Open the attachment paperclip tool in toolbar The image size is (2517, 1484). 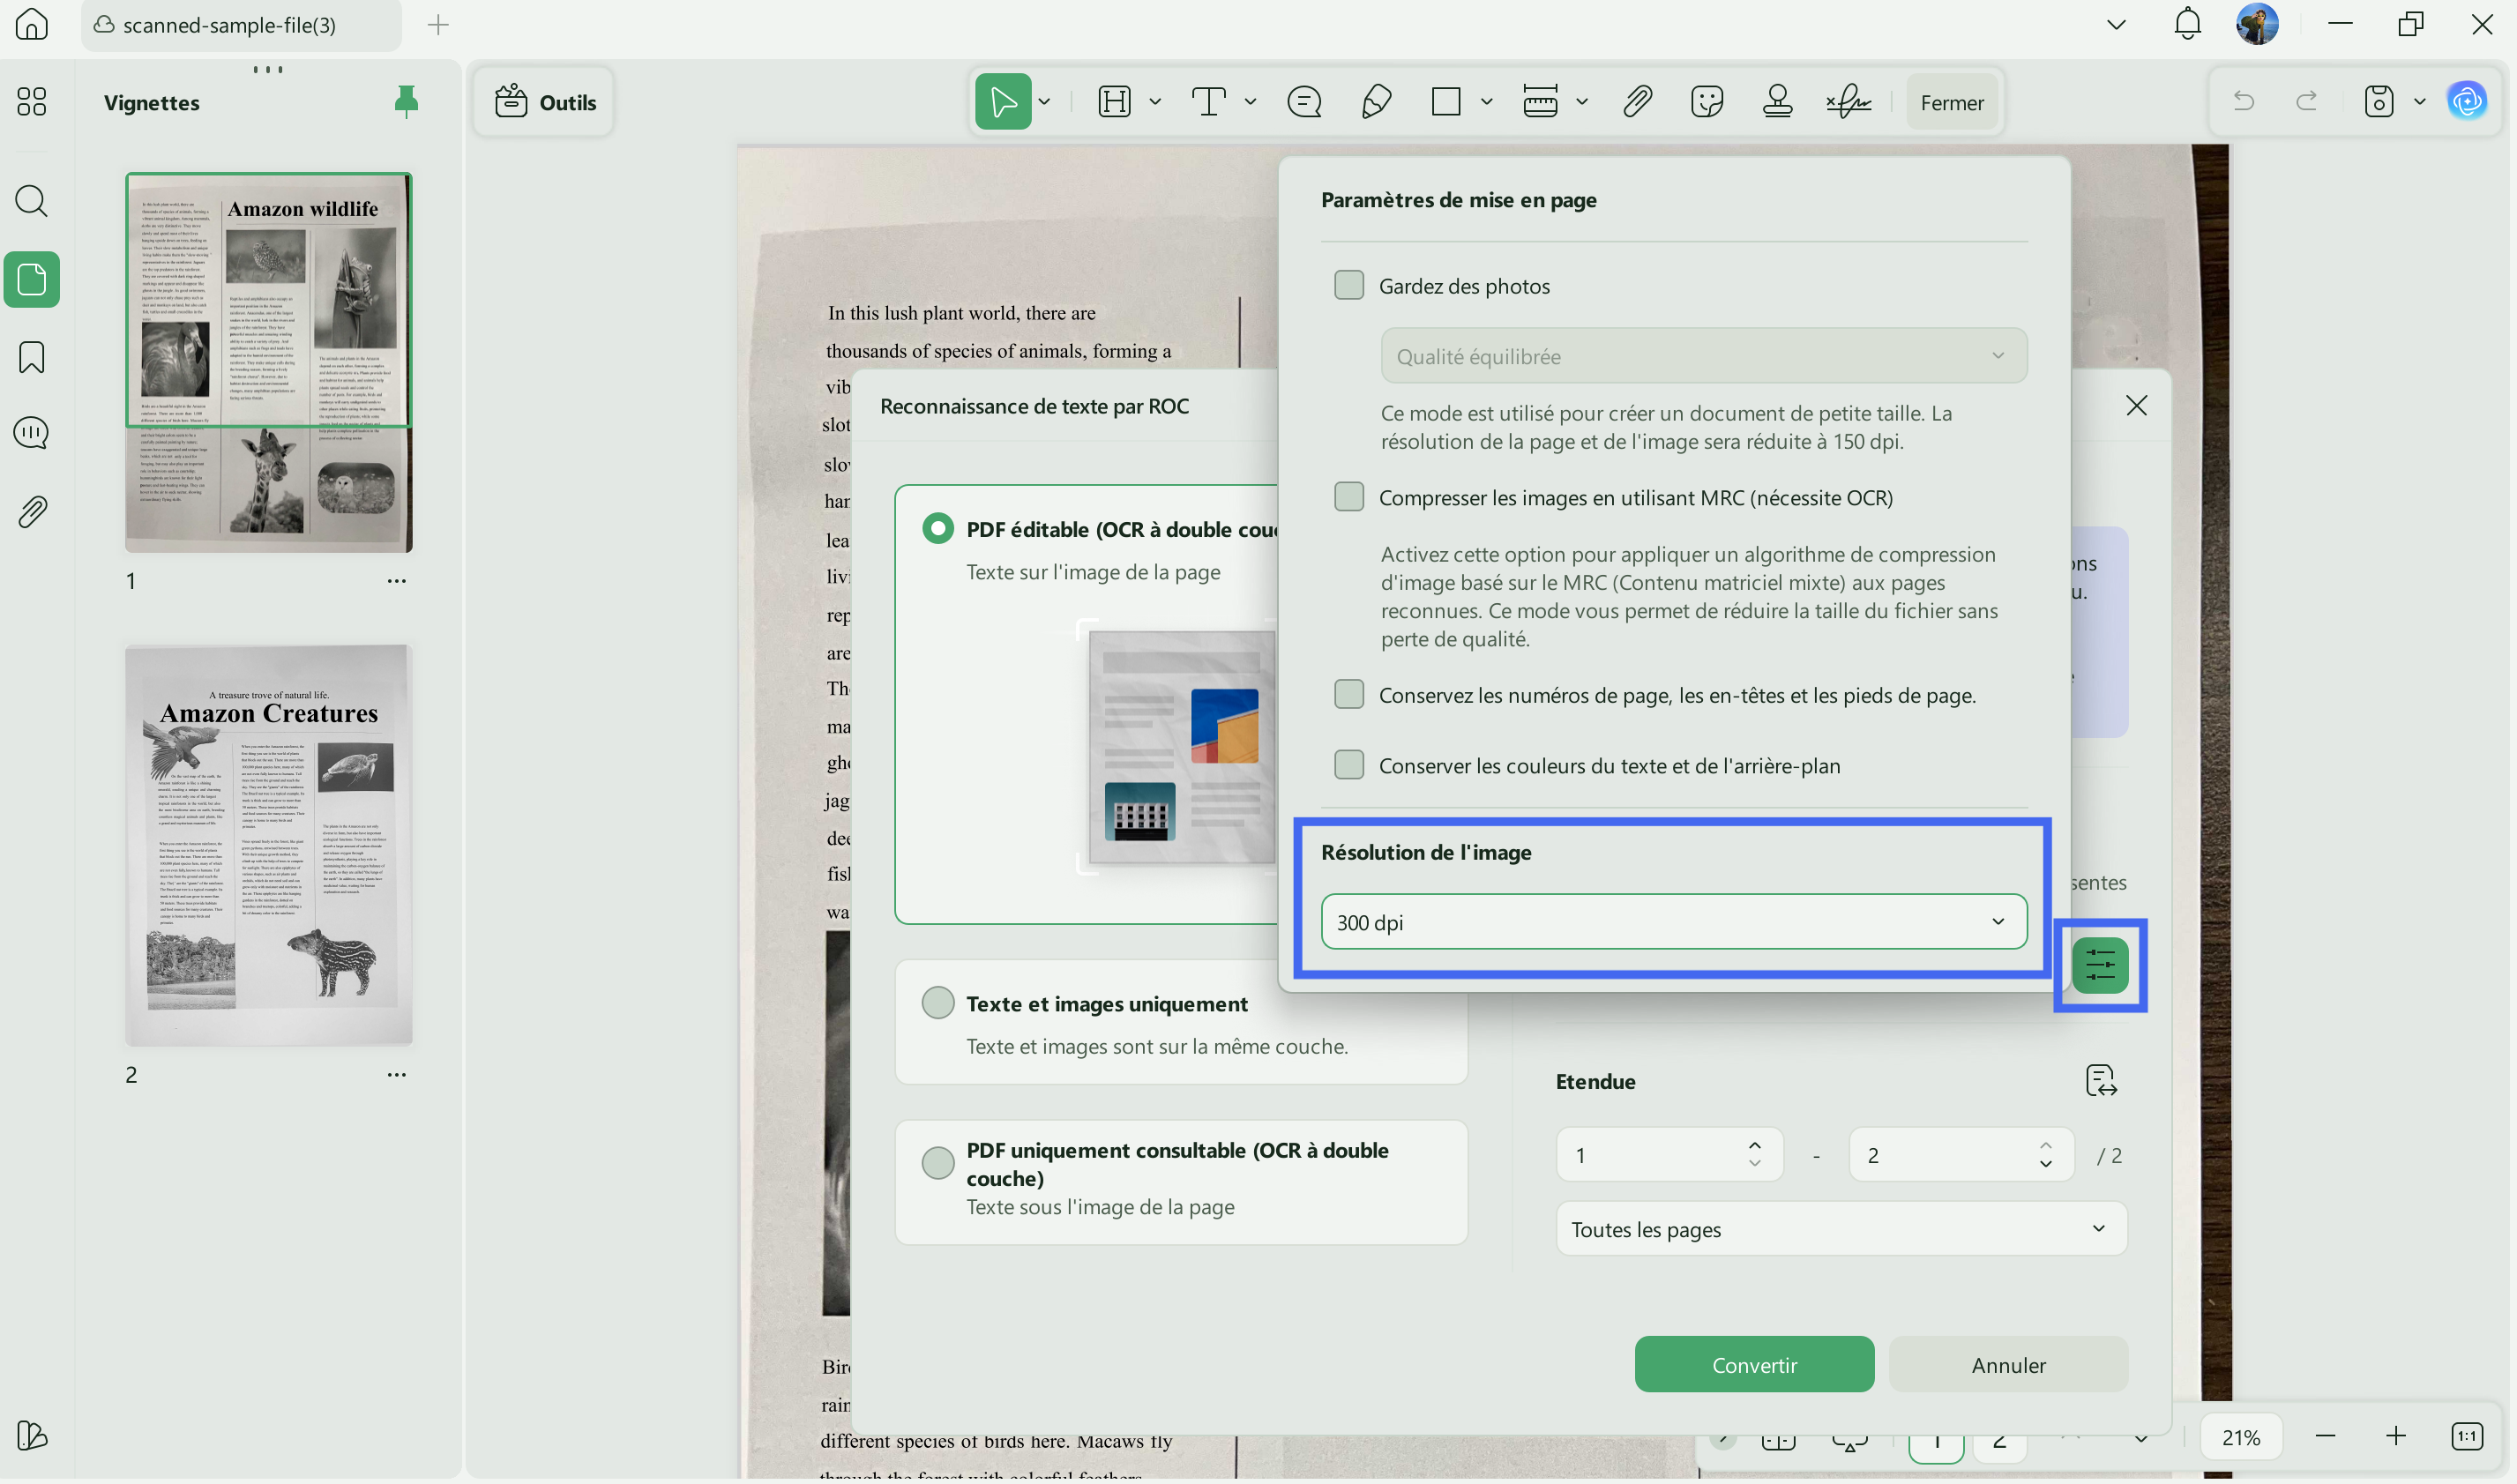(x=1637, y=102)
